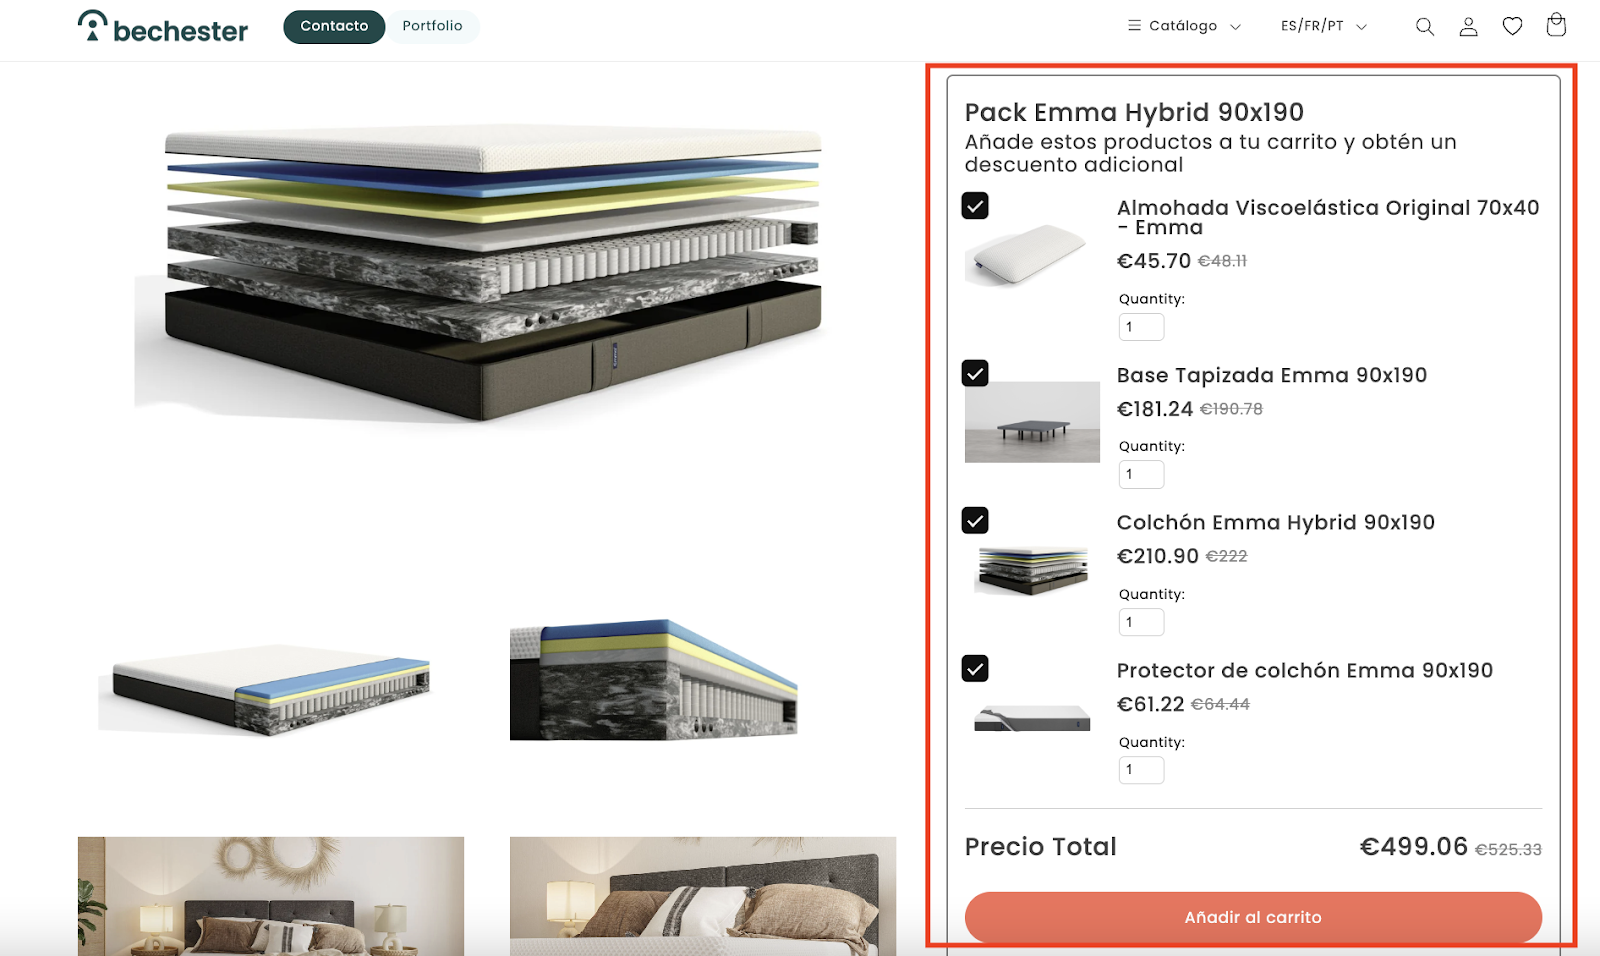The width and height of the screenshot is (1600, 956).
Task: Click the Añadir al carrito button
Action: pos(1253,917)
